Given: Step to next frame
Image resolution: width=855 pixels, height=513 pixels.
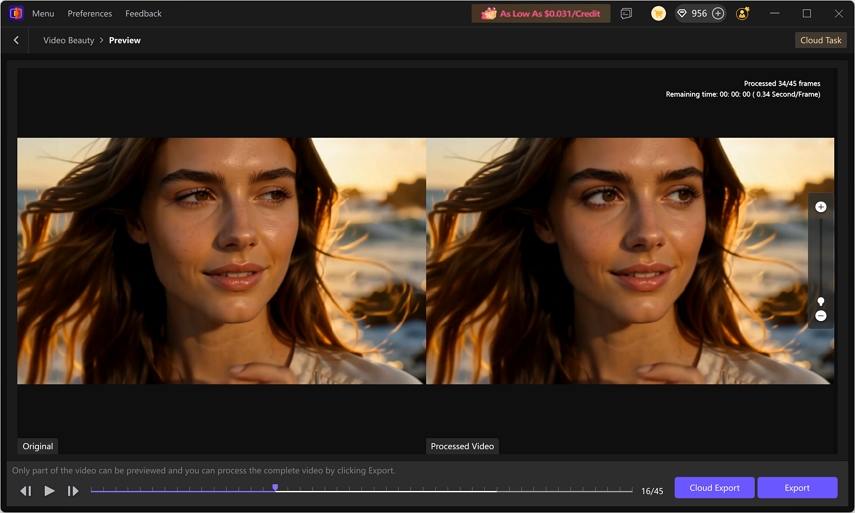Looking at the screenshot, I should click(x=73, y=491).
